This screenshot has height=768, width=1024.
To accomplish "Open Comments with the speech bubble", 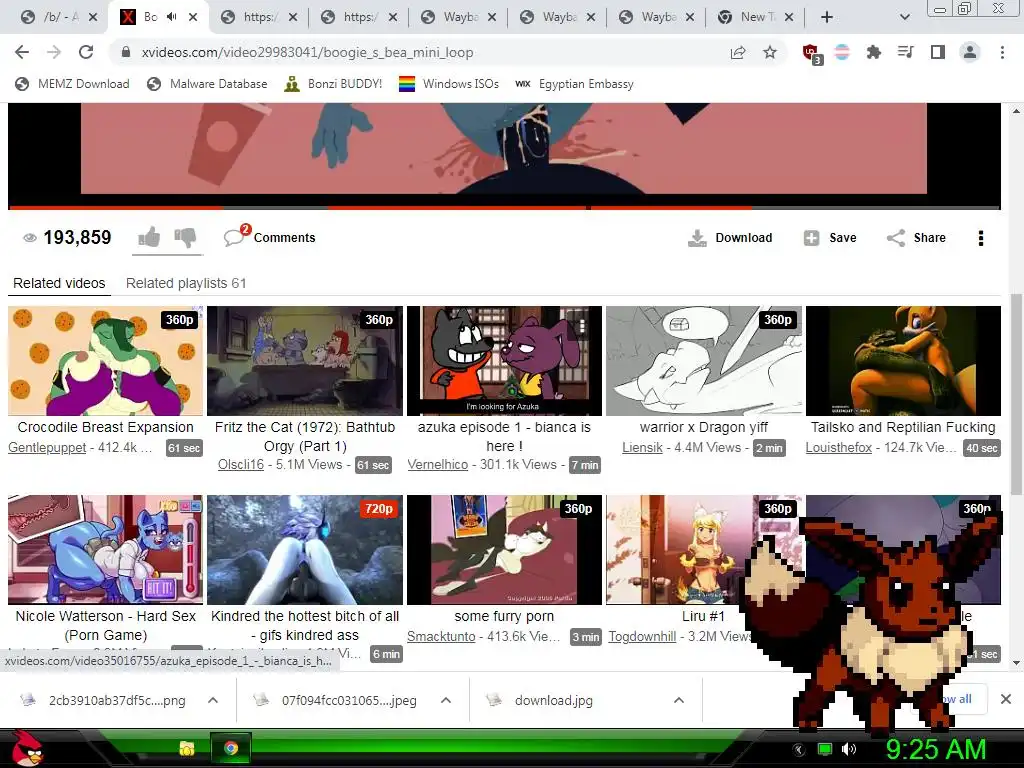I will coord(269,237).
